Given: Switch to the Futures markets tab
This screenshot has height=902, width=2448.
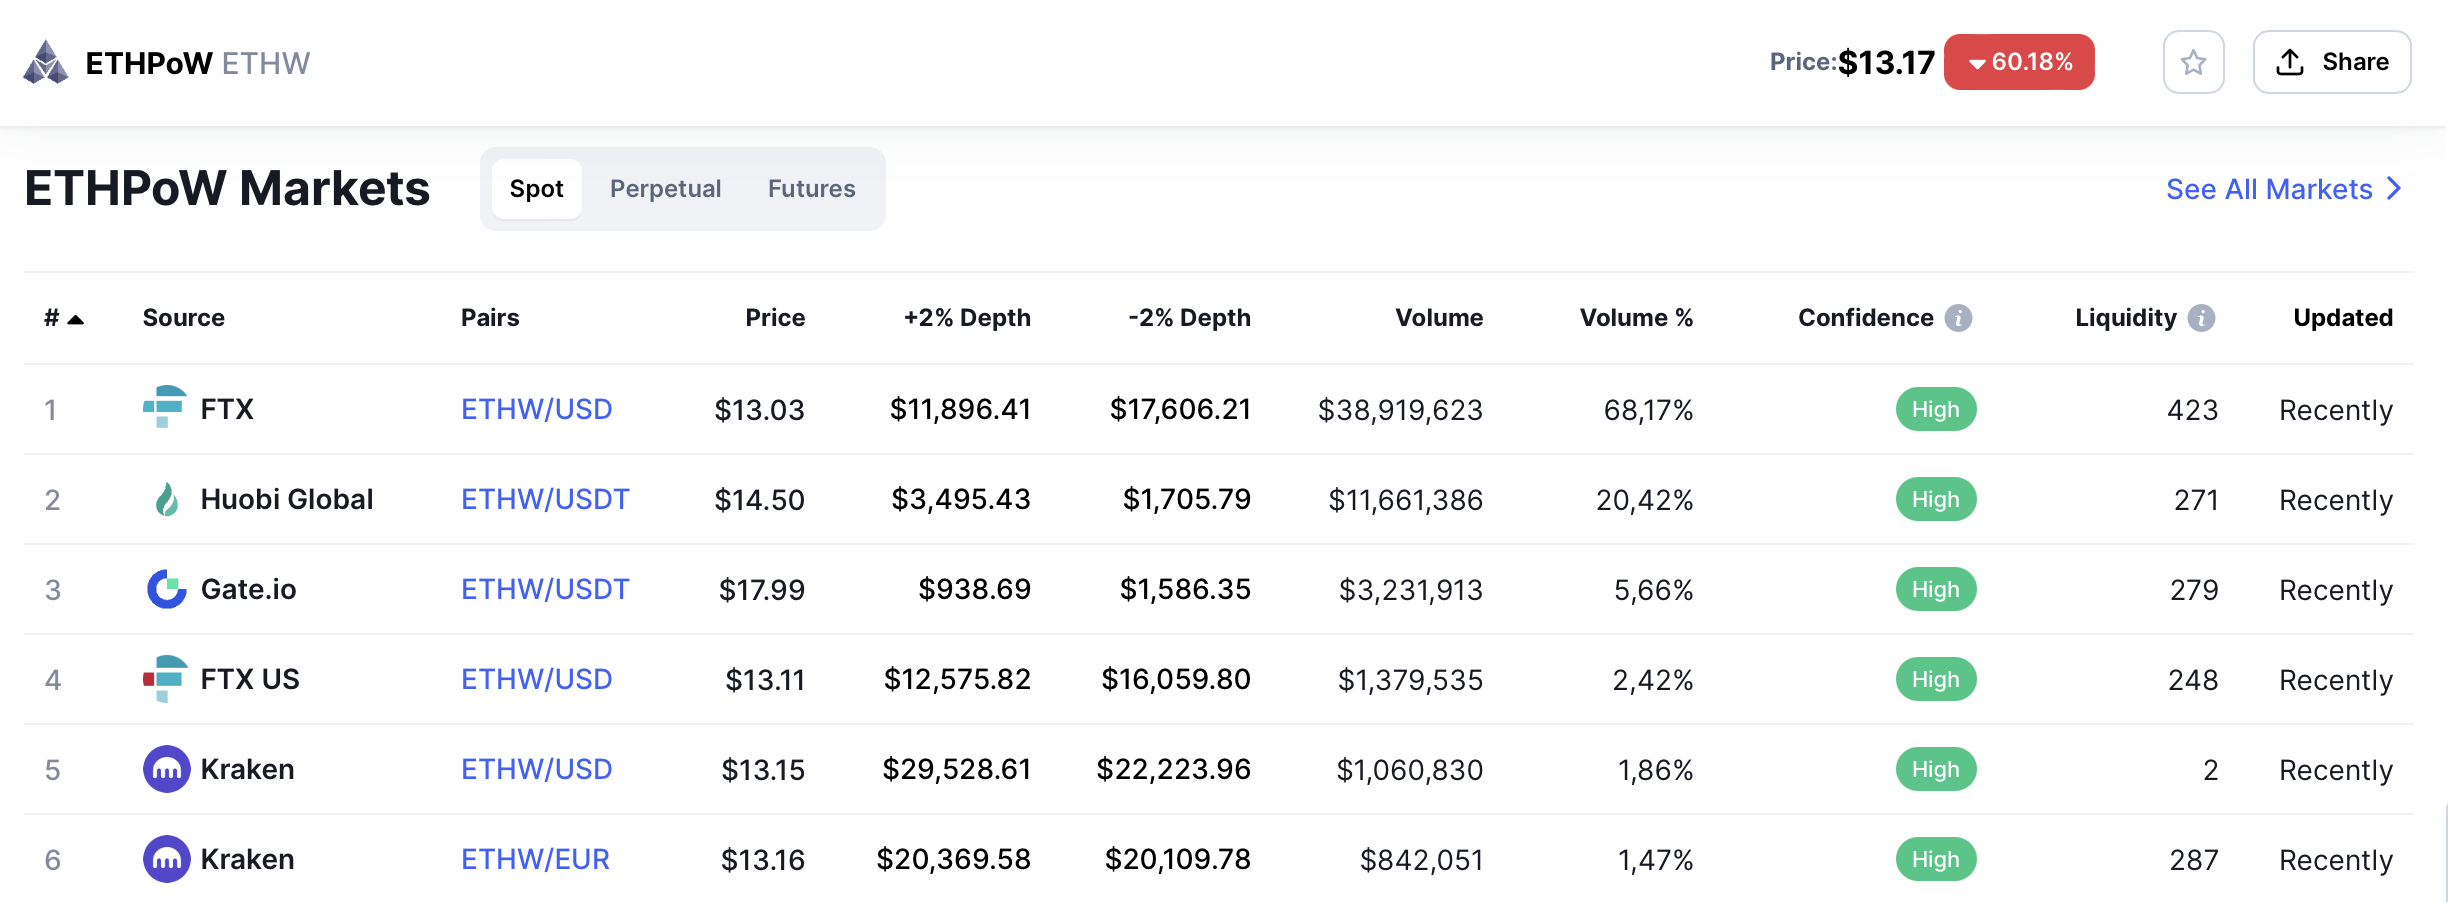Looking at the screenshot, I should (x=811, y=189).
